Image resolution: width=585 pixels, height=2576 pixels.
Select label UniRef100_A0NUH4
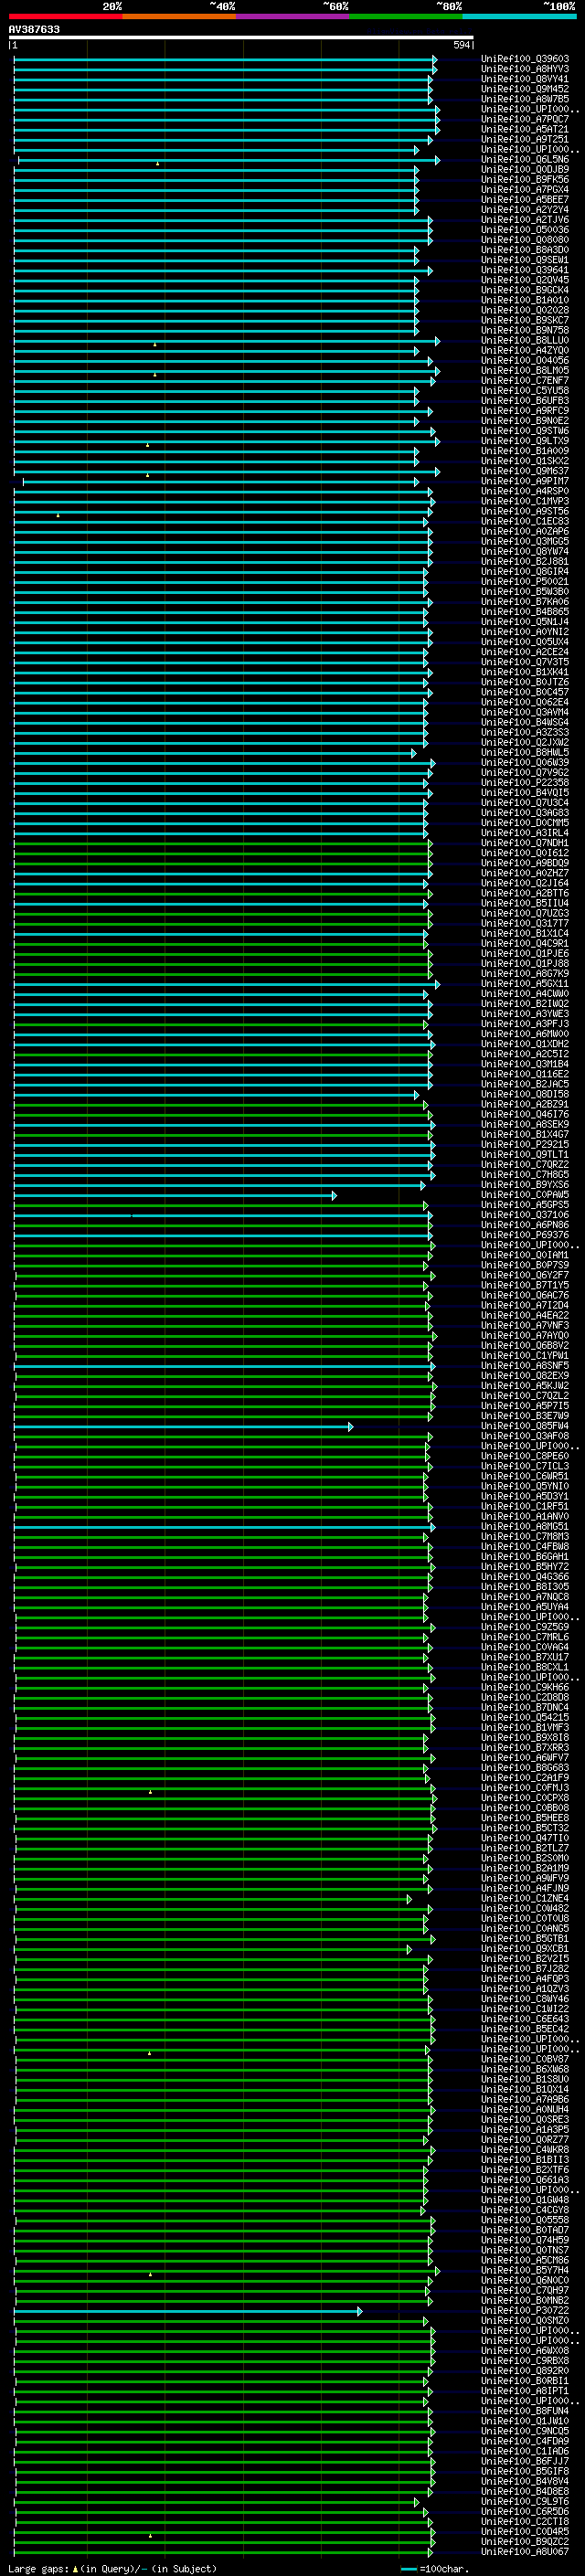point(525,2109)
